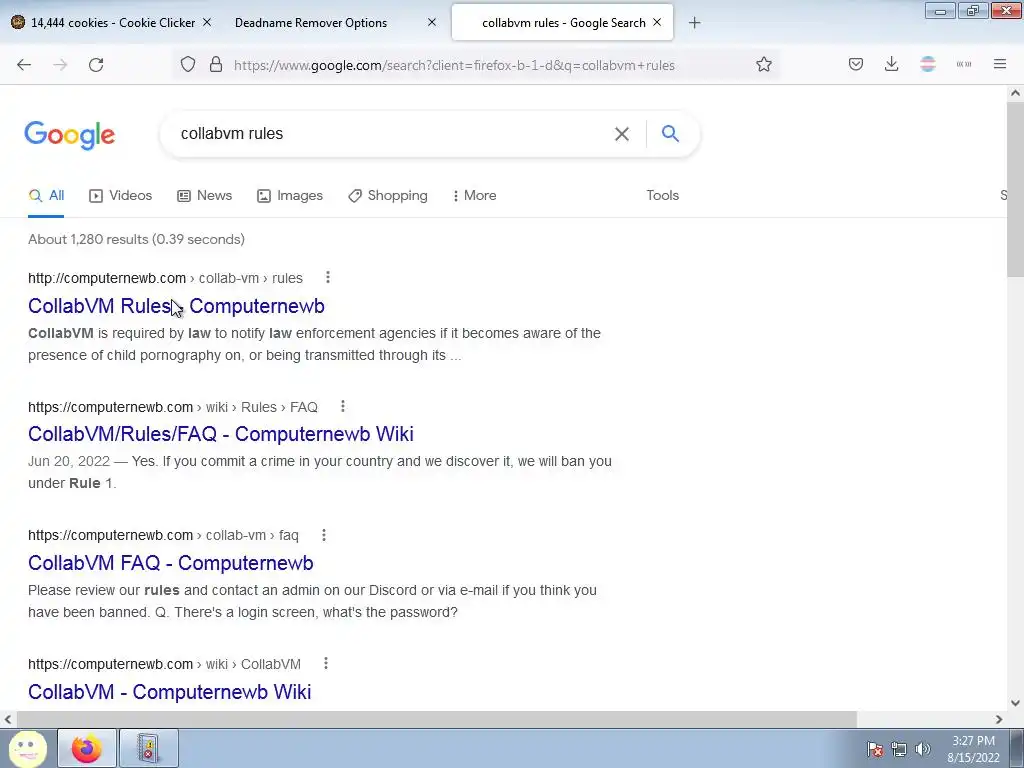Switch to Shopping results
1024x768 pixels.
[x=388, y=195]
